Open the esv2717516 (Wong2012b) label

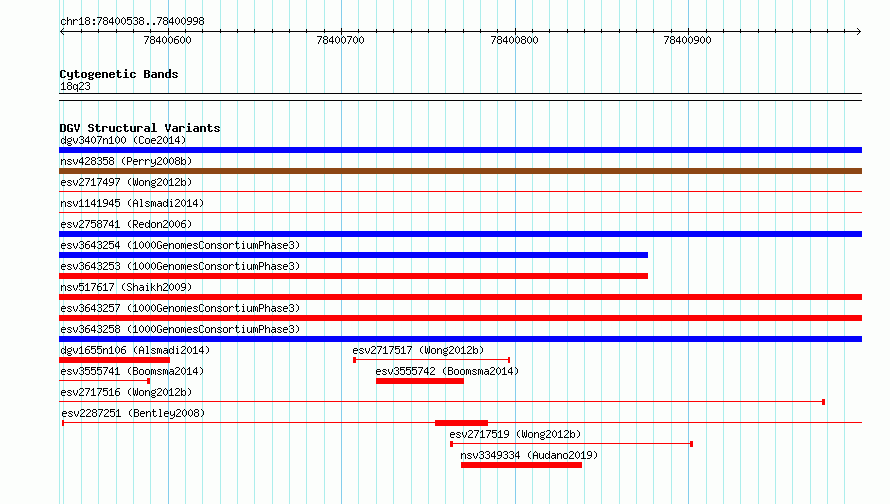[x=126, y=392]
